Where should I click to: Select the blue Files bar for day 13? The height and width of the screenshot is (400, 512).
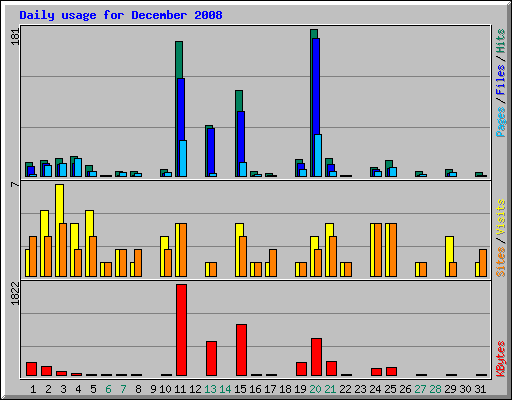[211, 151]
